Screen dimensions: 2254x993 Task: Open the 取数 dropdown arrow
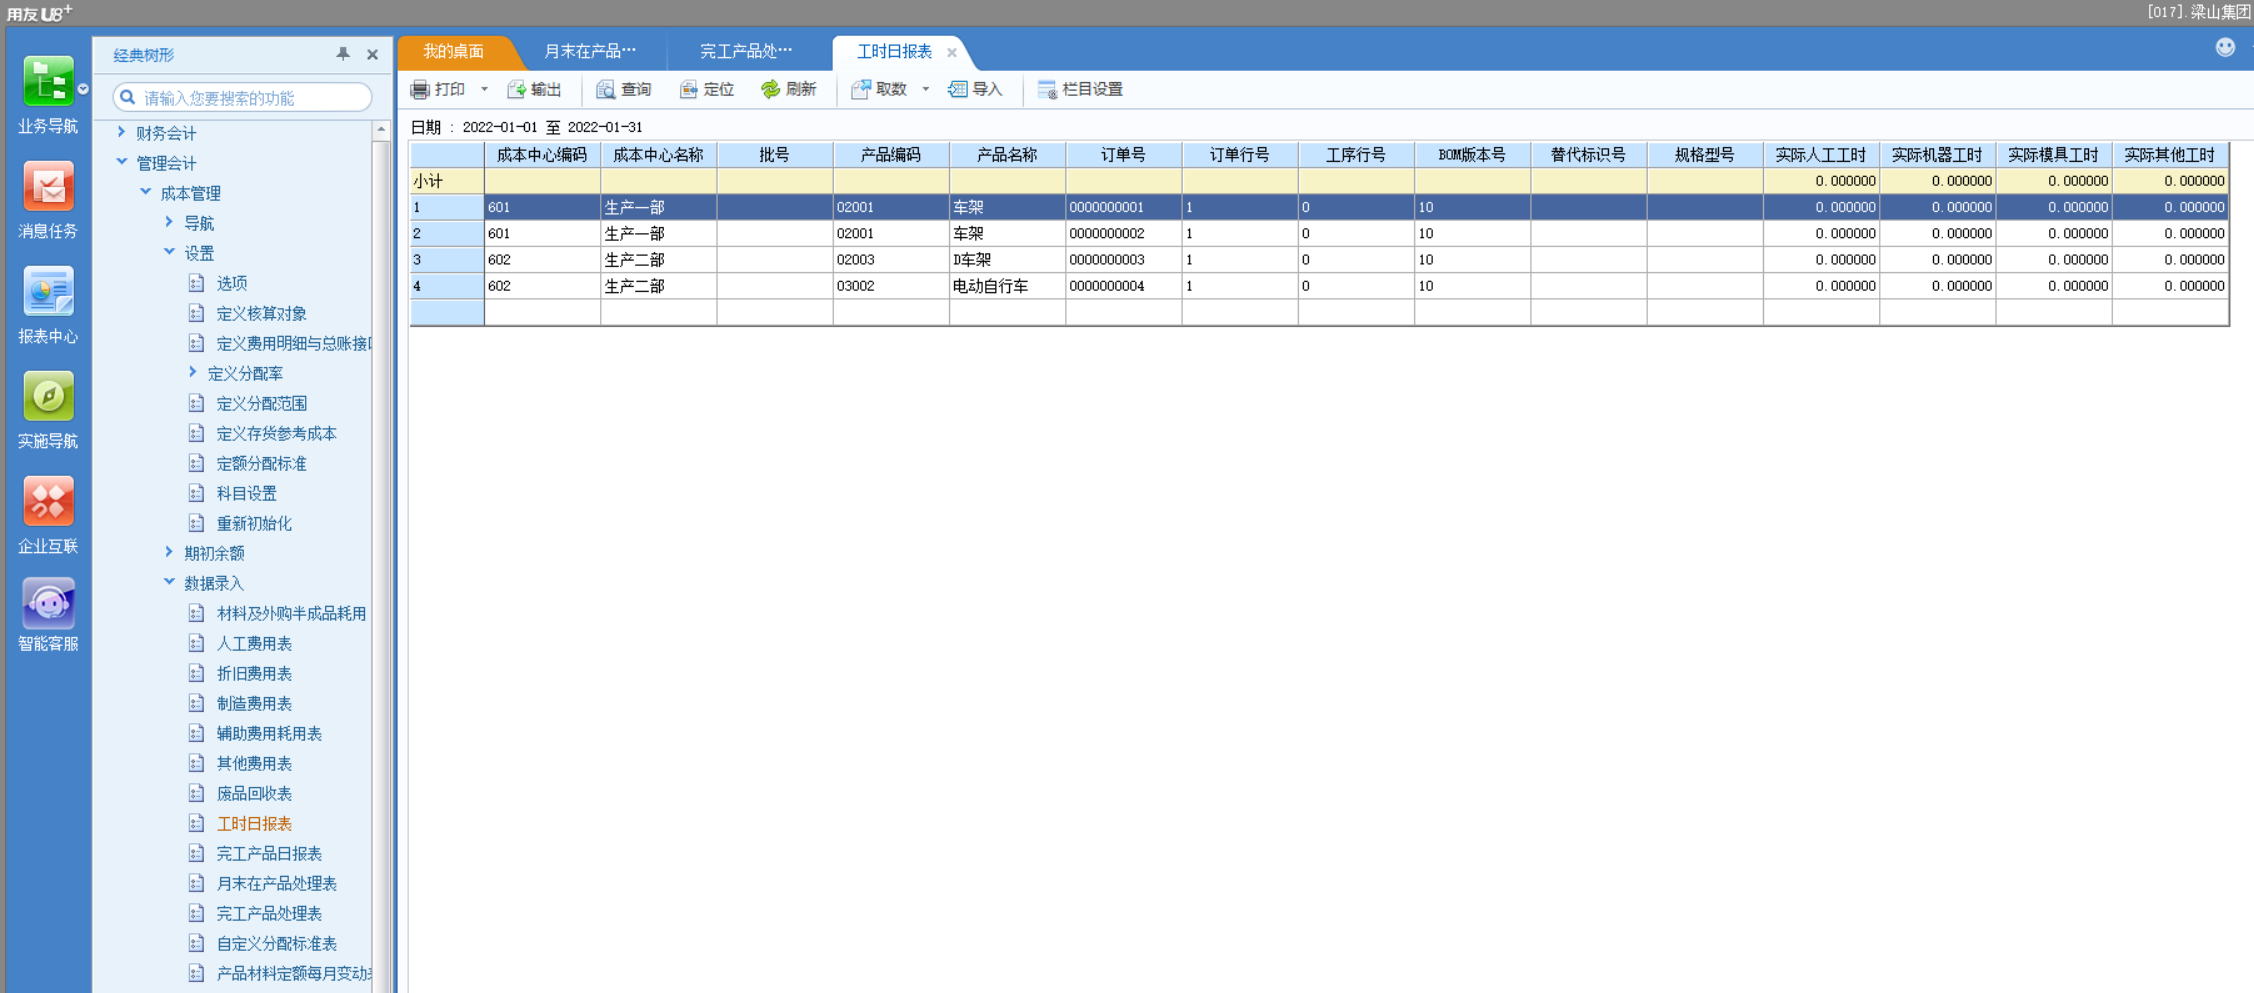[926, 90]
